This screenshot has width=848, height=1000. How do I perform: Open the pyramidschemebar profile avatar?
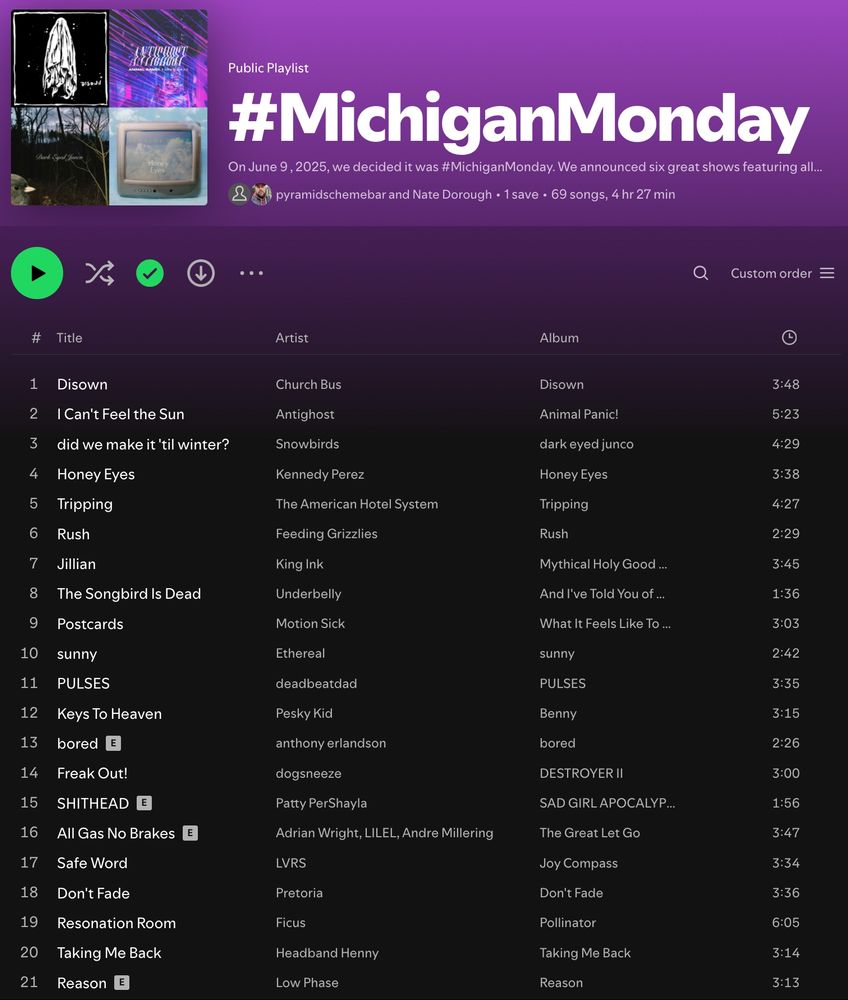coord(239,194)
